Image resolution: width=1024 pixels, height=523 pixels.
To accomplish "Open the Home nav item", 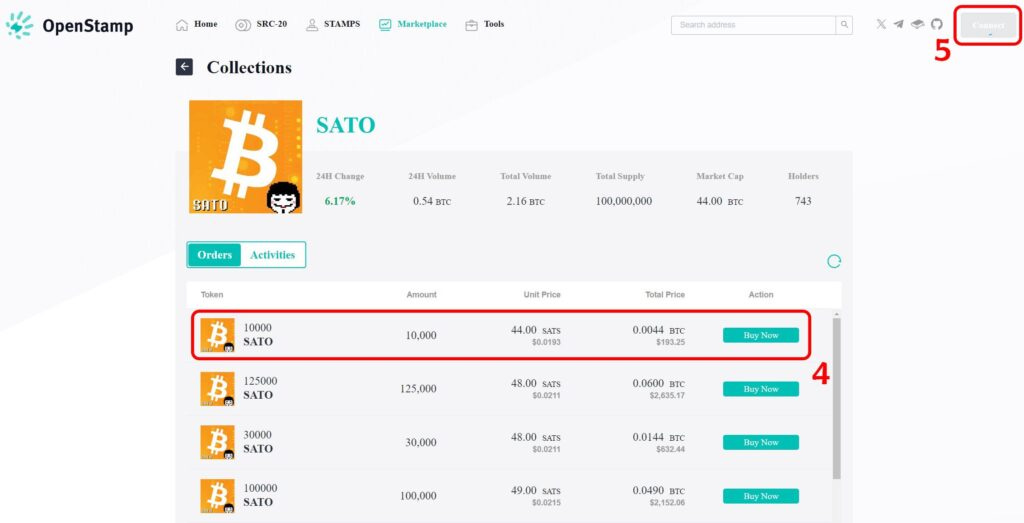I will click(x=197, y=25).
